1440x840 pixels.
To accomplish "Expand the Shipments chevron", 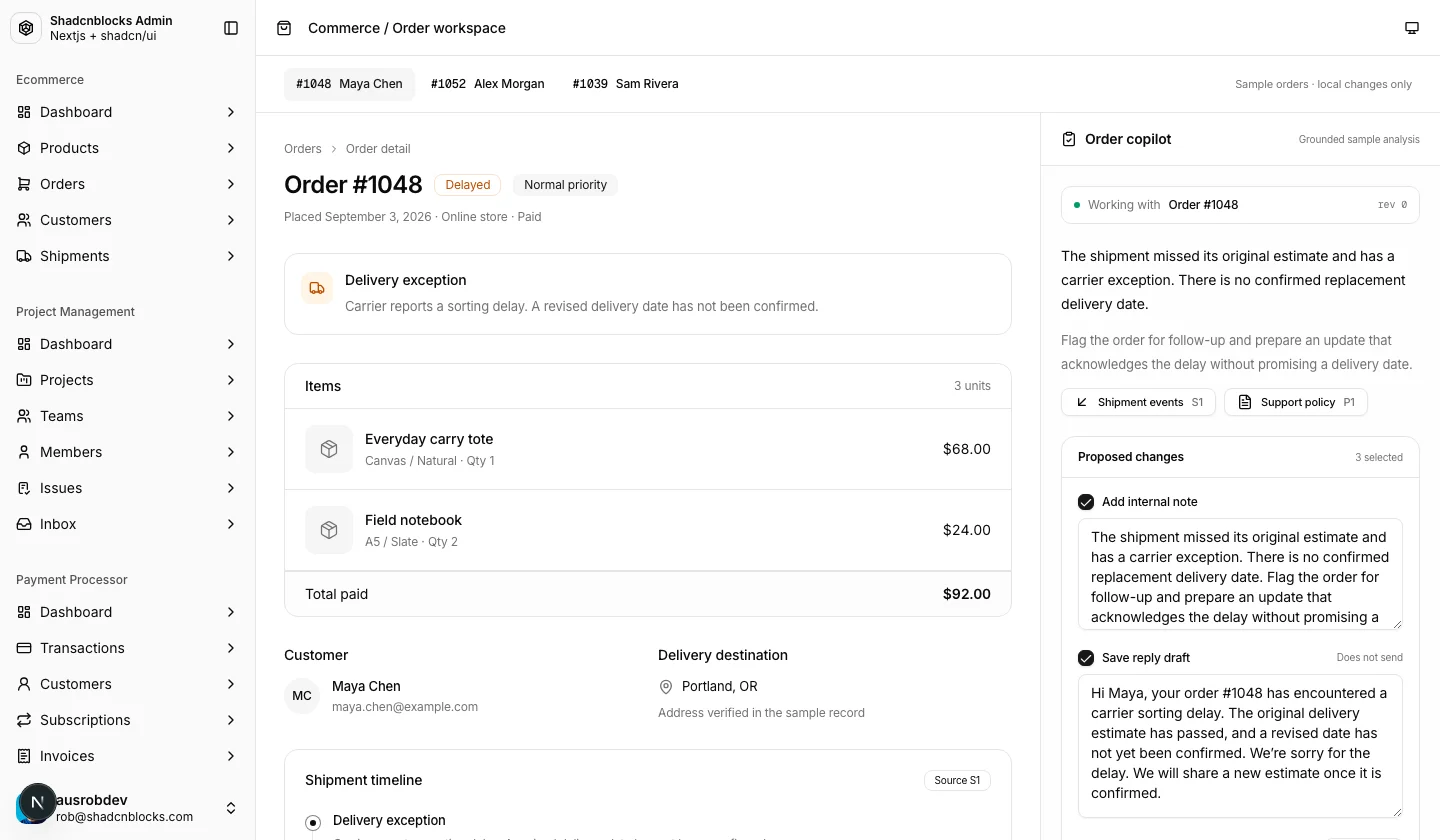I will (231, 256).
